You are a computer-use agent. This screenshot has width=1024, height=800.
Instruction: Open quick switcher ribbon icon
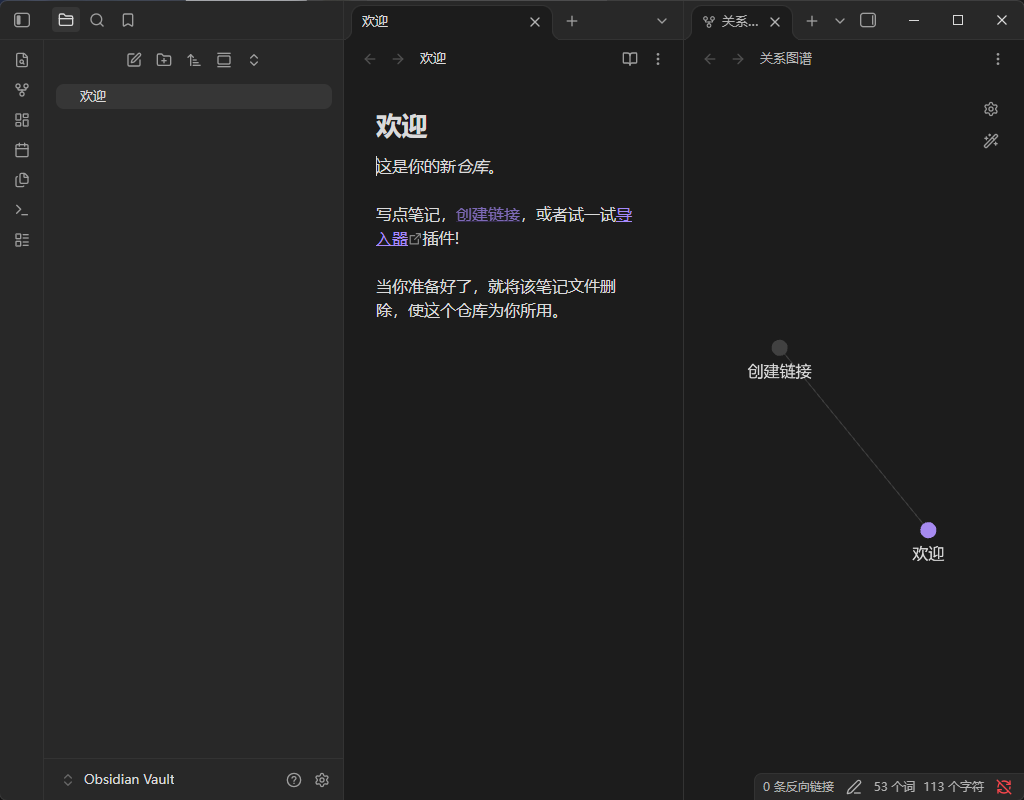click(x=22, y=60)
